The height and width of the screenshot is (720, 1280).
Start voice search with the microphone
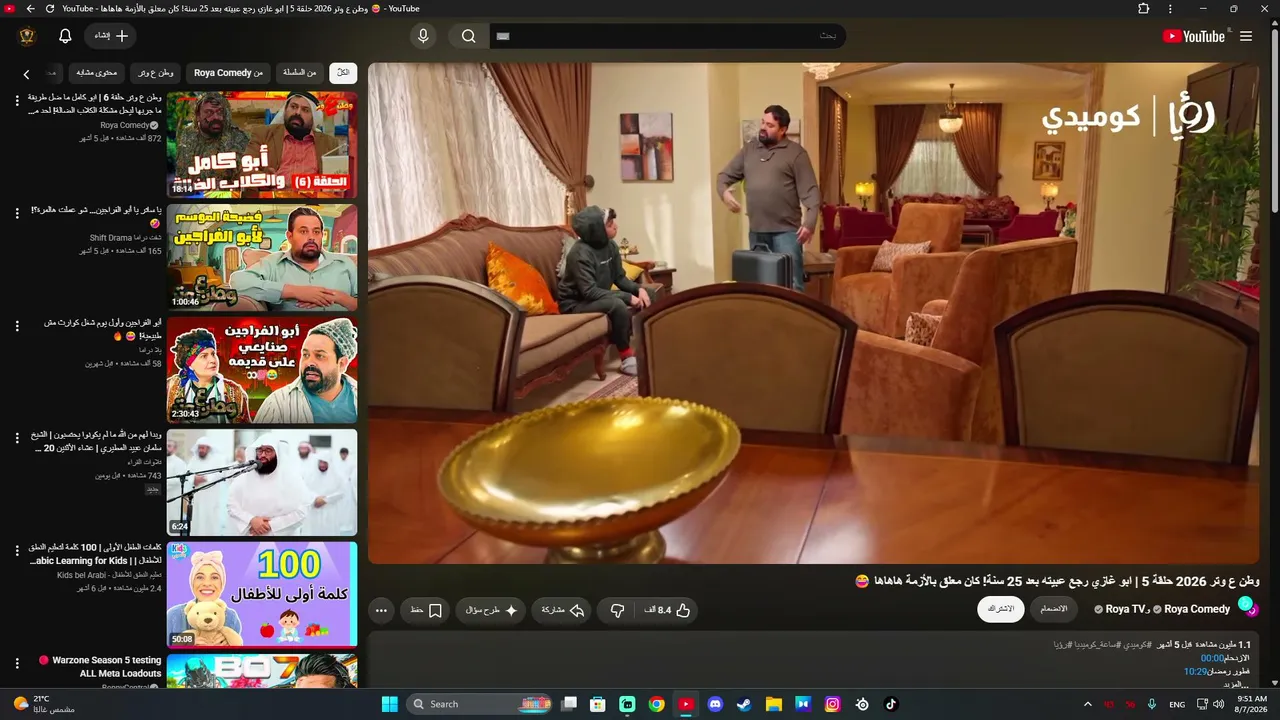pos(423,36)
